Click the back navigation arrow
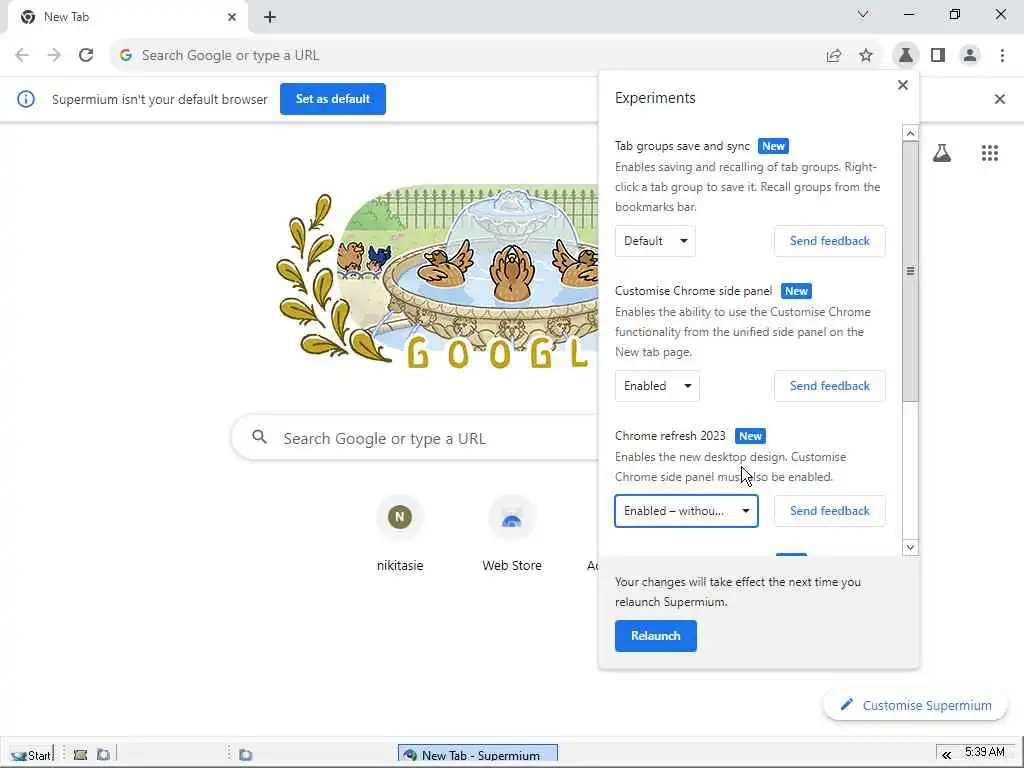1024x768 pixels. point(22,56)
